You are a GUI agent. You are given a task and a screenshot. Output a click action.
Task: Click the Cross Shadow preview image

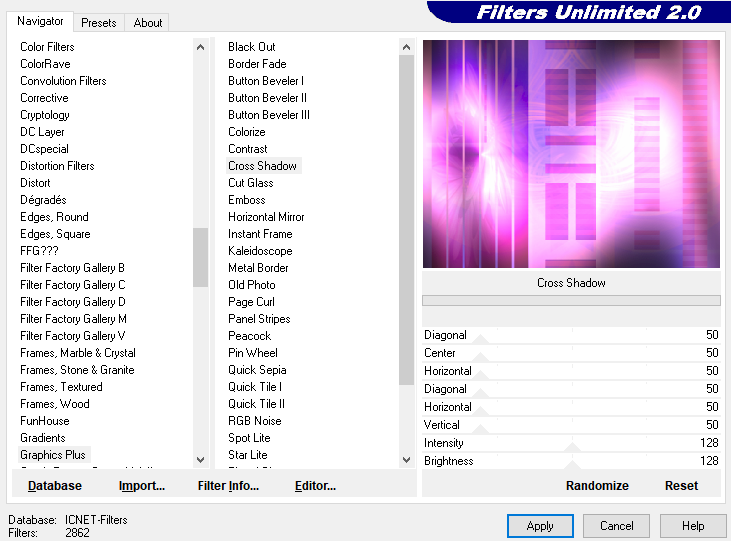click(571, 154)
